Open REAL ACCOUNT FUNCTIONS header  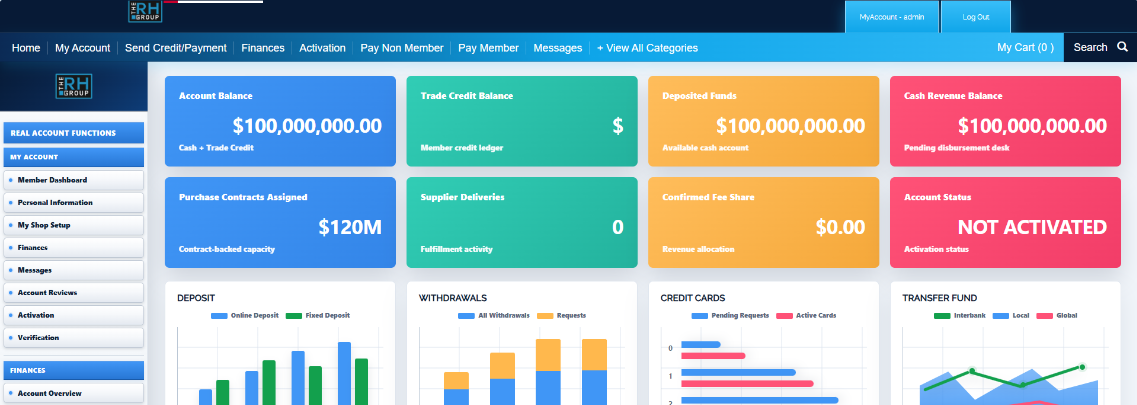(x=73, y=133)
